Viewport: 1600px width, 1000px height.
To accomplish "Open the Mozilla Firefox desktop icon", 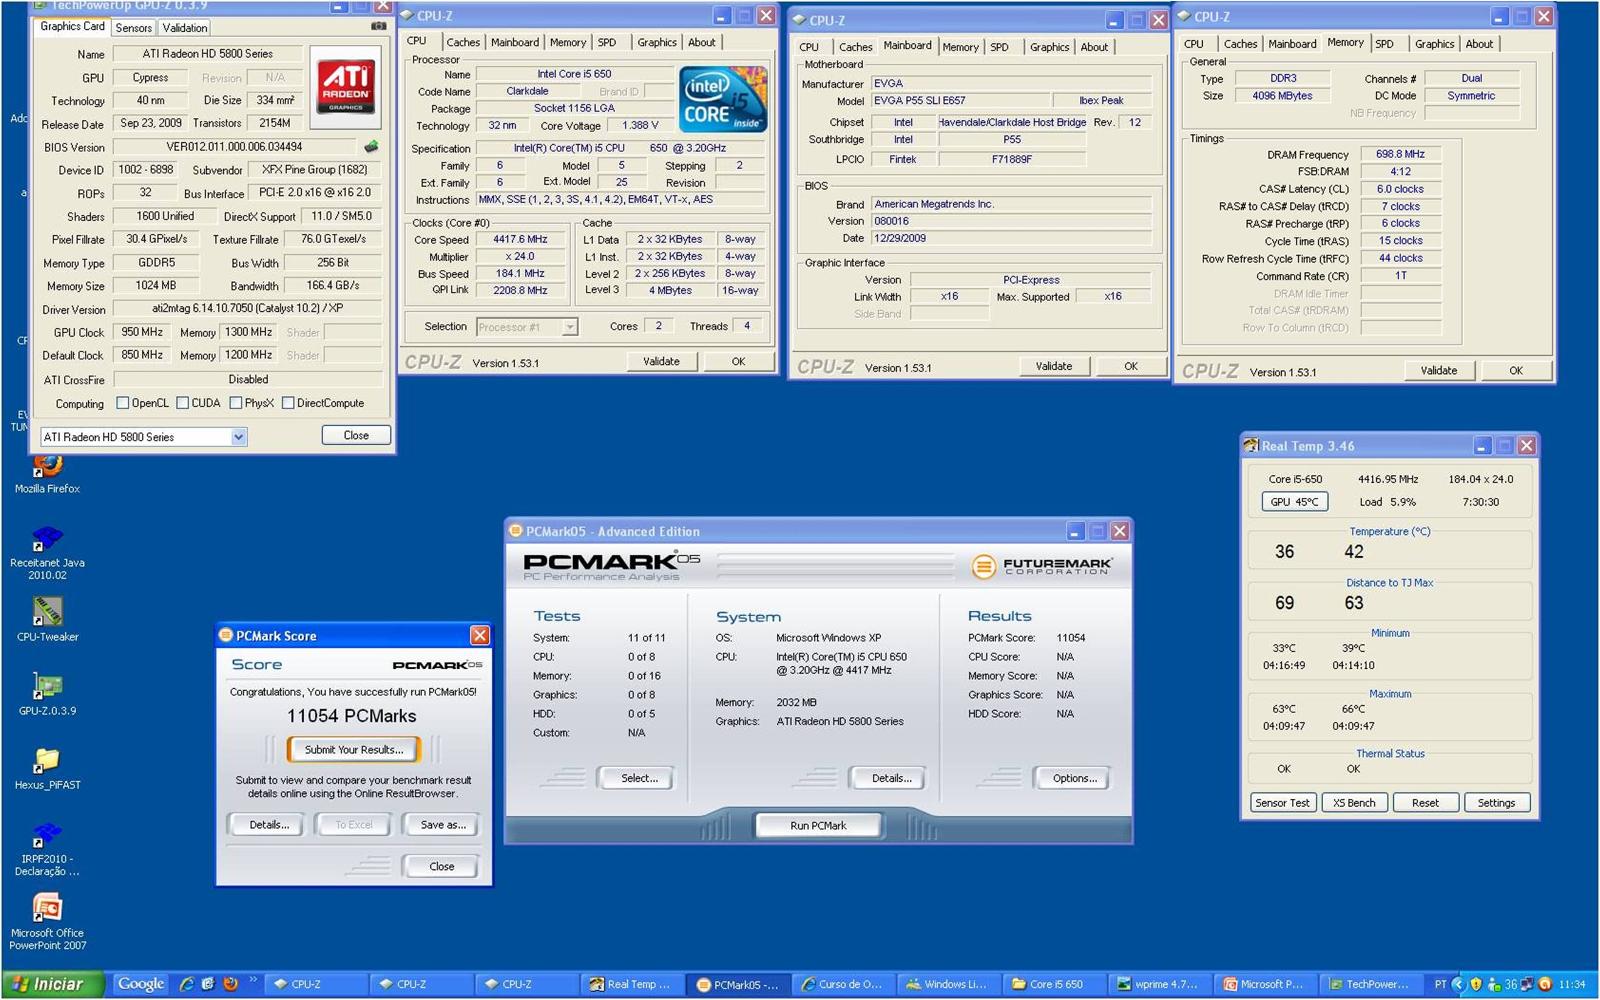I will 47,474.
